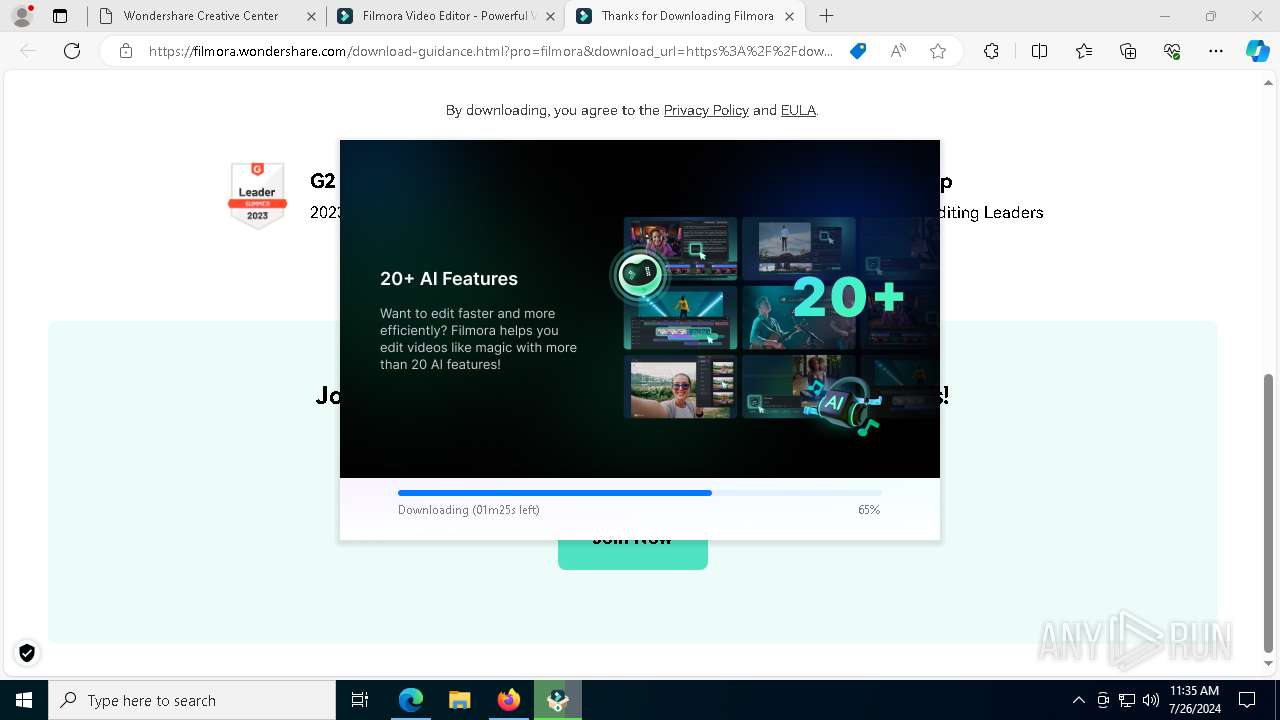Image resolution: width=1280 pixels, height=720 pixels.
Task: Close the Wondershare Creative Center tab
Action: tap(311, 16)
